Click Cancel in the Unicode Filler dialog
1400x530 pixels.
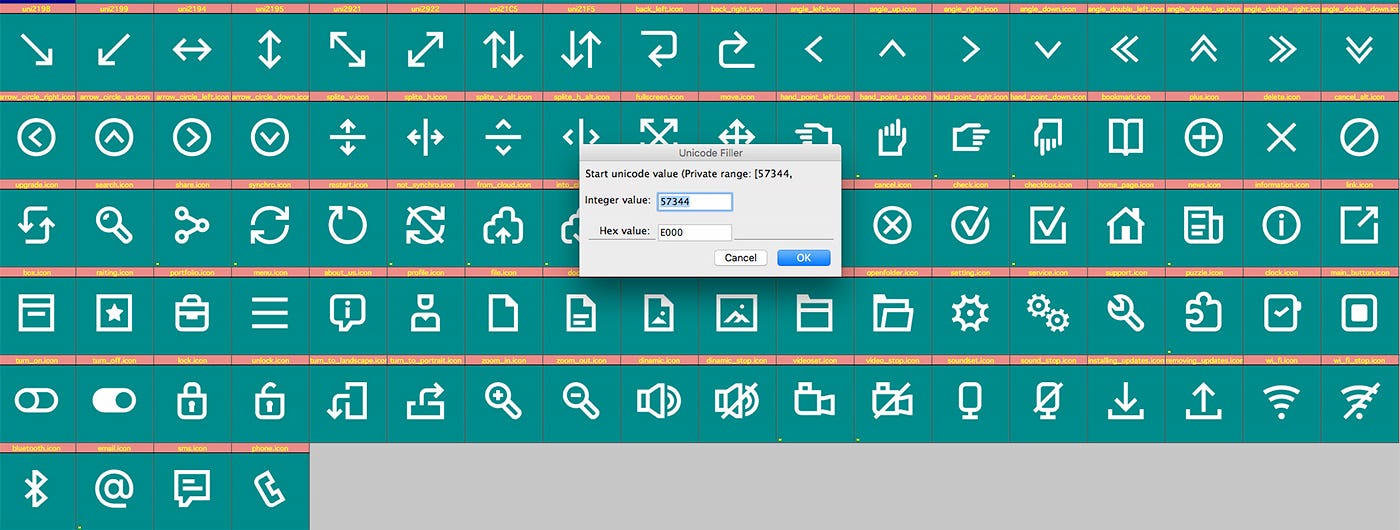pos(740,257)
